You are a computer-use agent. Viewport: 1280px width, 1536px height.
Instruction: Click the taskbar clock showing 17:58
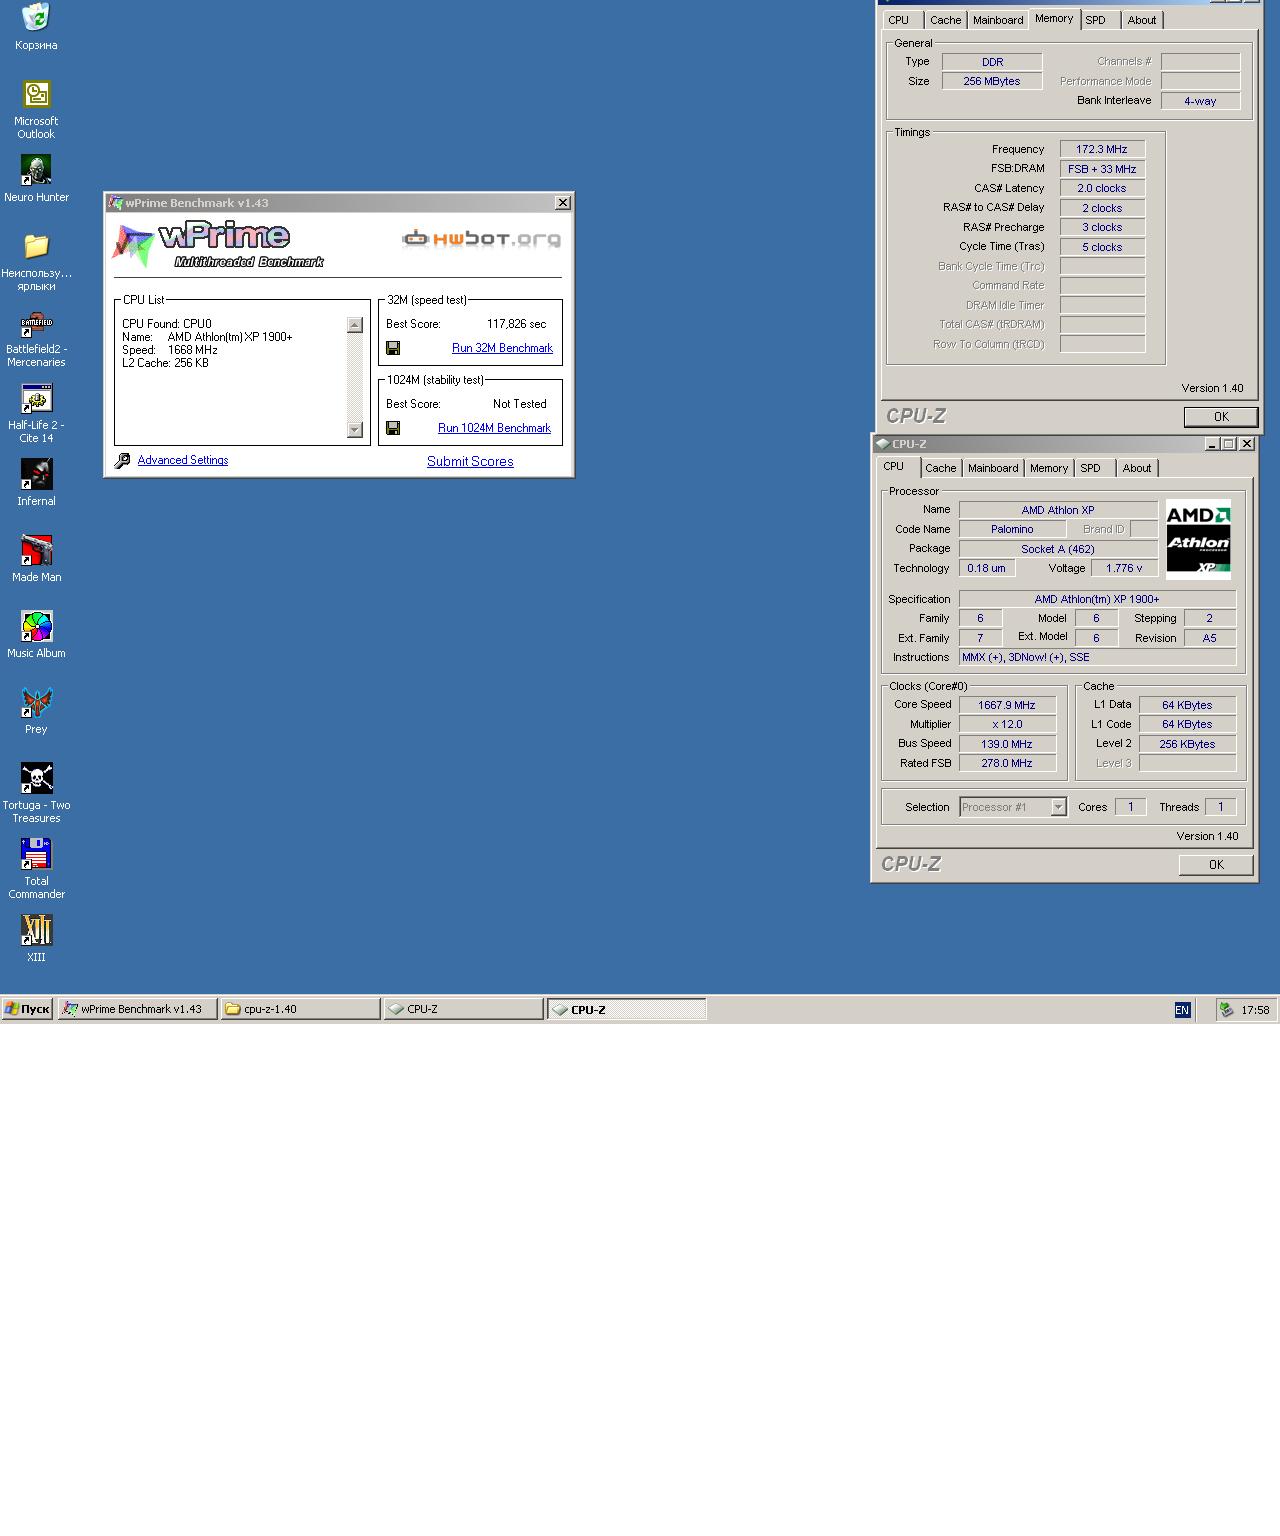click(1255, 1010)
